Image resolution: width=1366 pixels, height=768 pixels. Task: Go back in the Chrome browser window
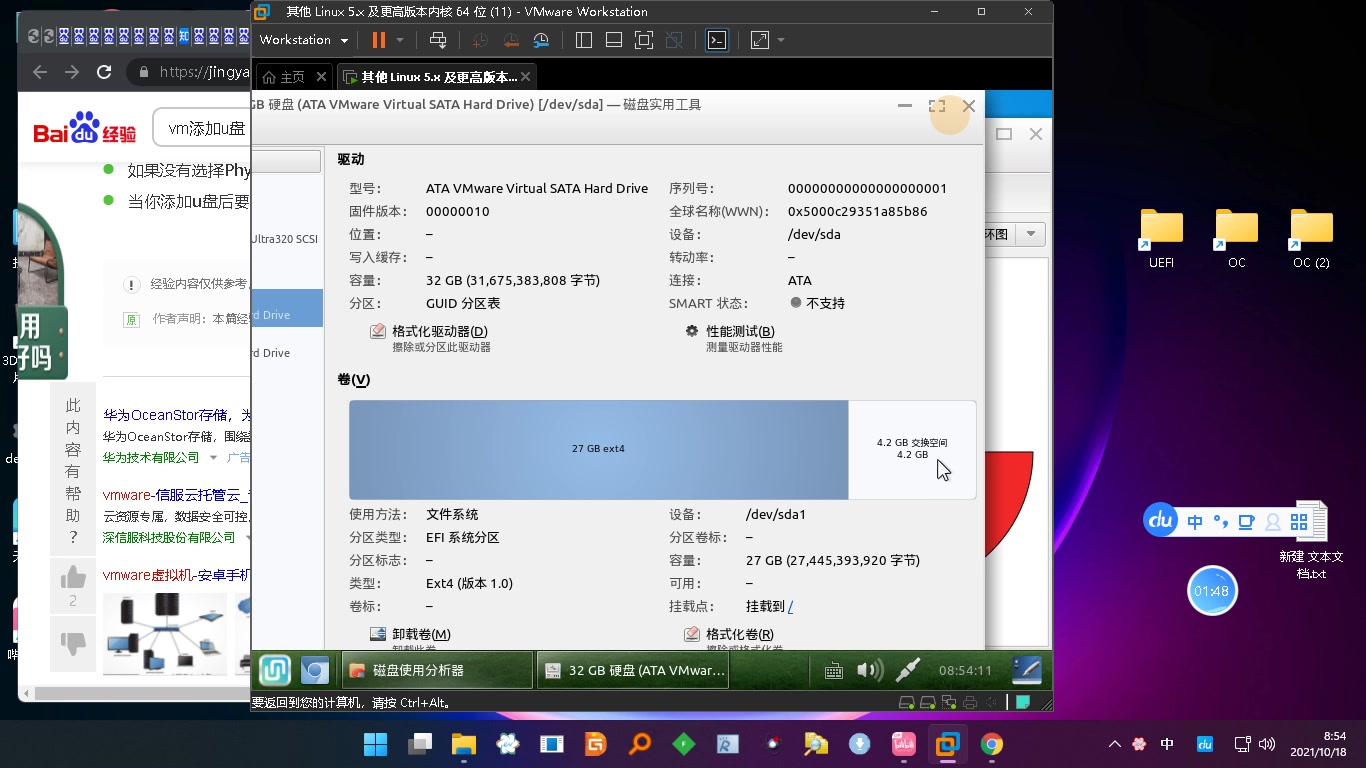click(40, 72)
